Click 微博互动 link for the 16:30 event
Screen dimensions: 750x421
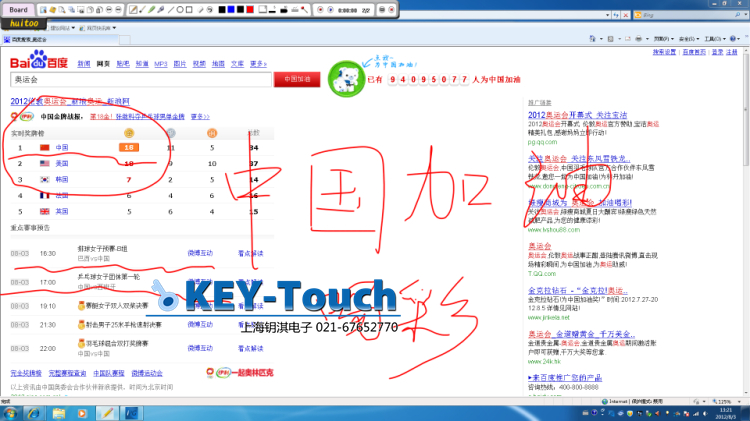pos(200,253)
